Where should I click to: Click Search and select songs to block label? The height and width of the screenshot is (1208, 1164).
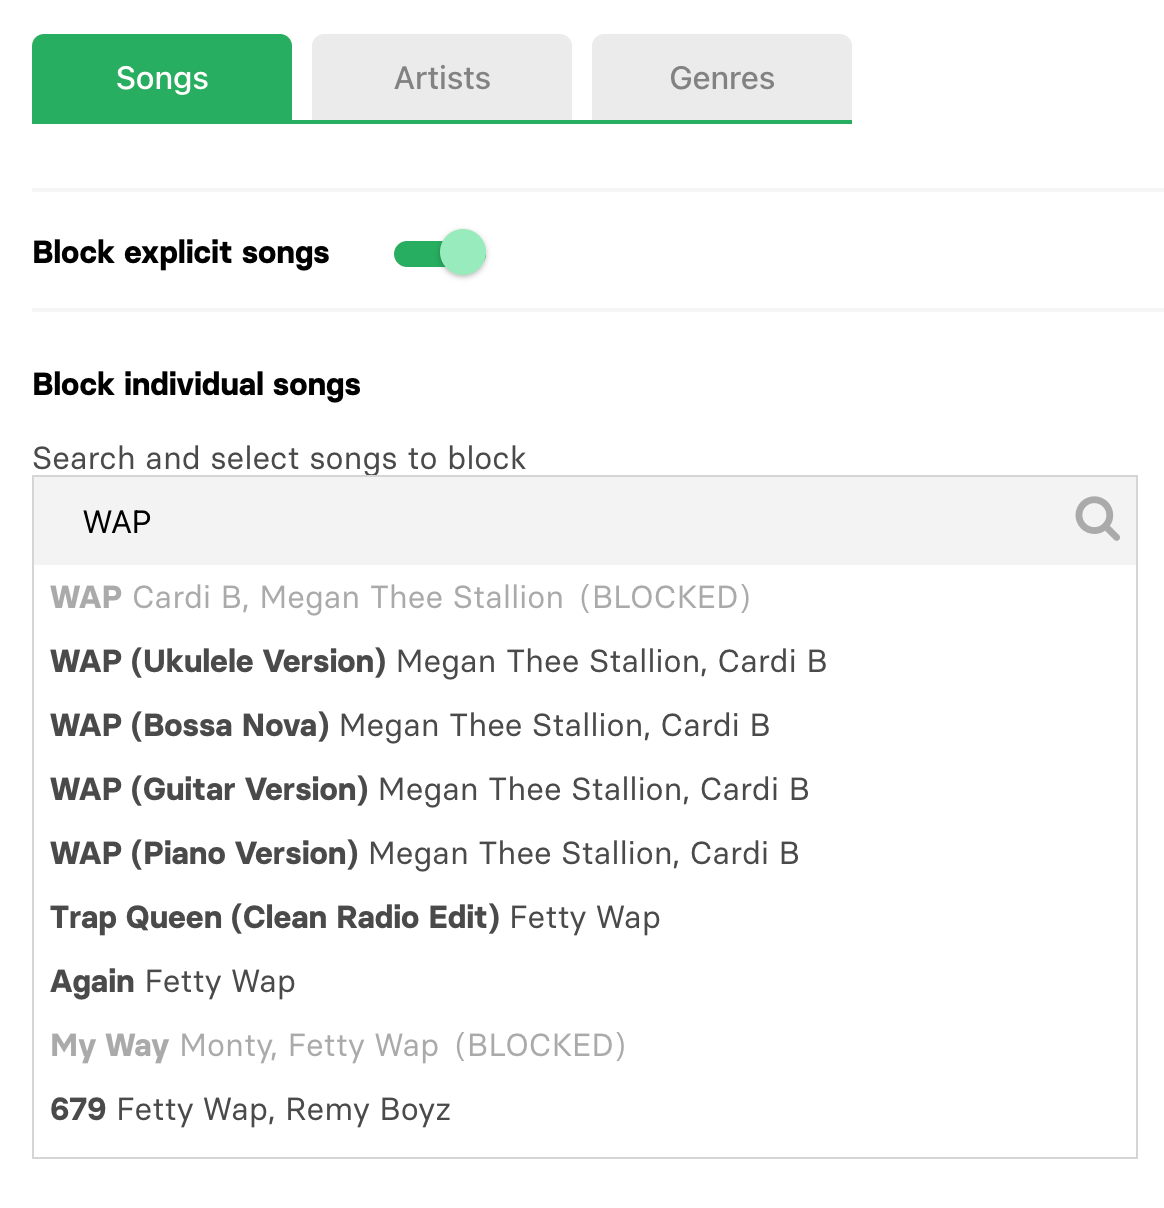pyautogui.click(x=279, y=458)
